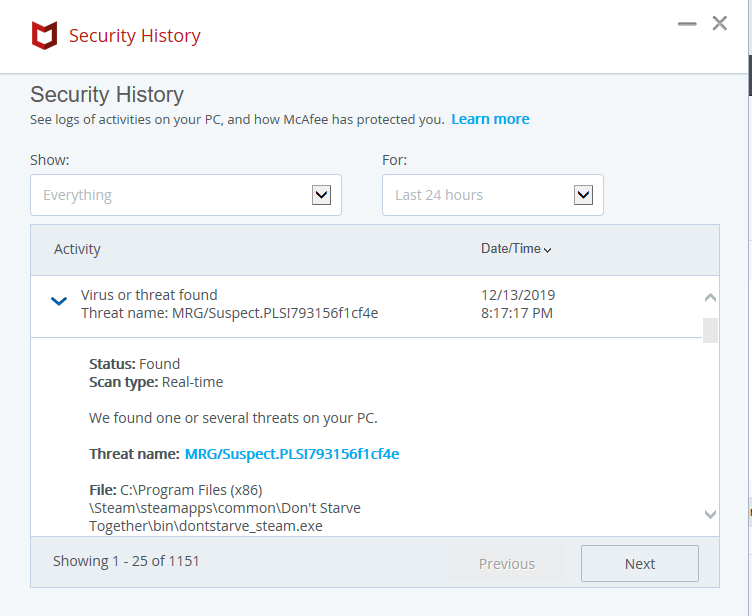Click the scroll up arrow in the log list
Screen dimensions: 752x616
[710, 297]
